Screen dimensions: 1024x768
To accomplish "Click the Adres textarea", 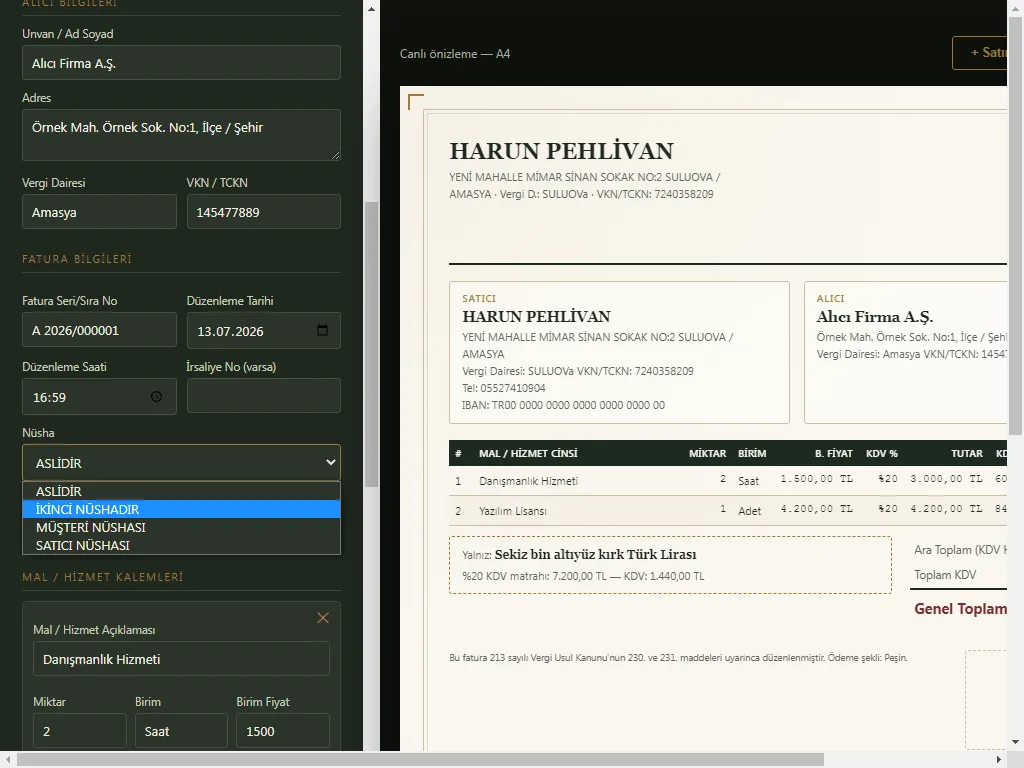I will pos(182,135).
